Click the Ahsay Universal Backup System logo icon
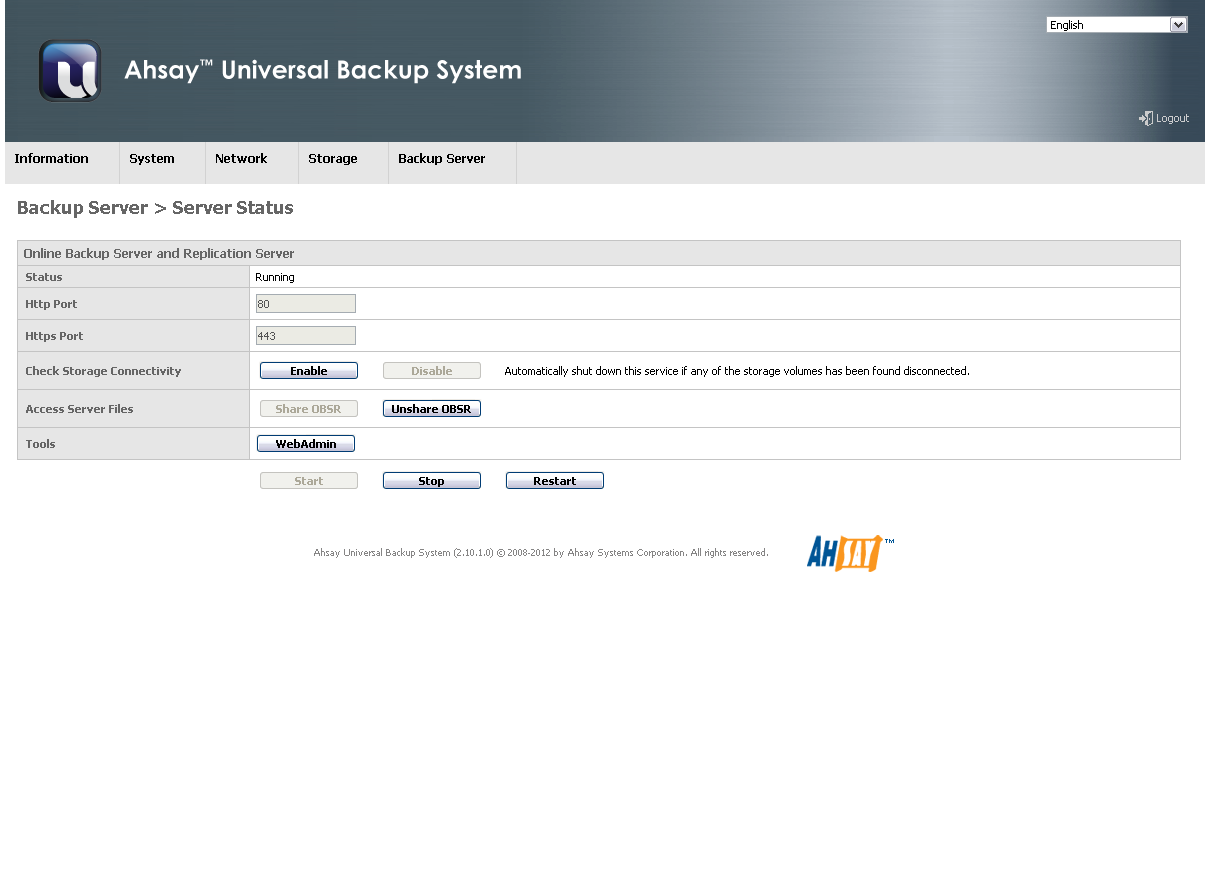The width and height of the screenshot is (1210, 873). tap(70, 71)
